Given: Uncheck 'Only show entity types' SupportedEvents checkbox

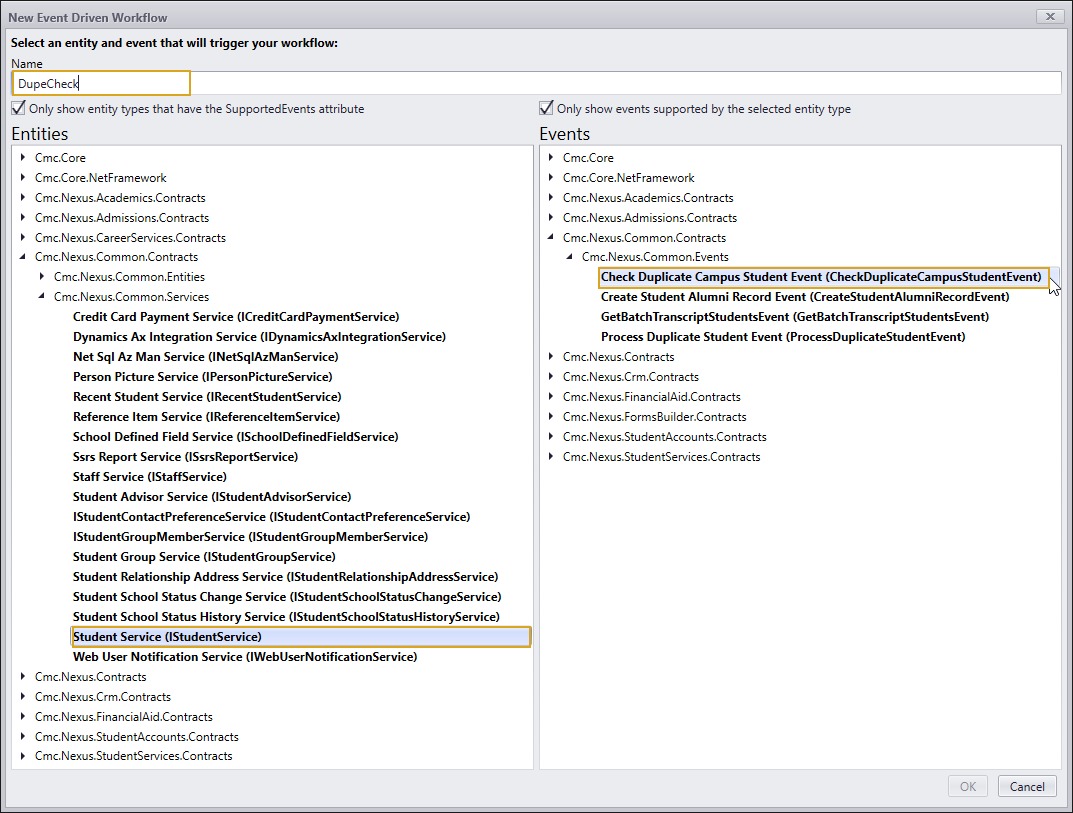Looking at the screenshot, I should click(x=18, y=108).
